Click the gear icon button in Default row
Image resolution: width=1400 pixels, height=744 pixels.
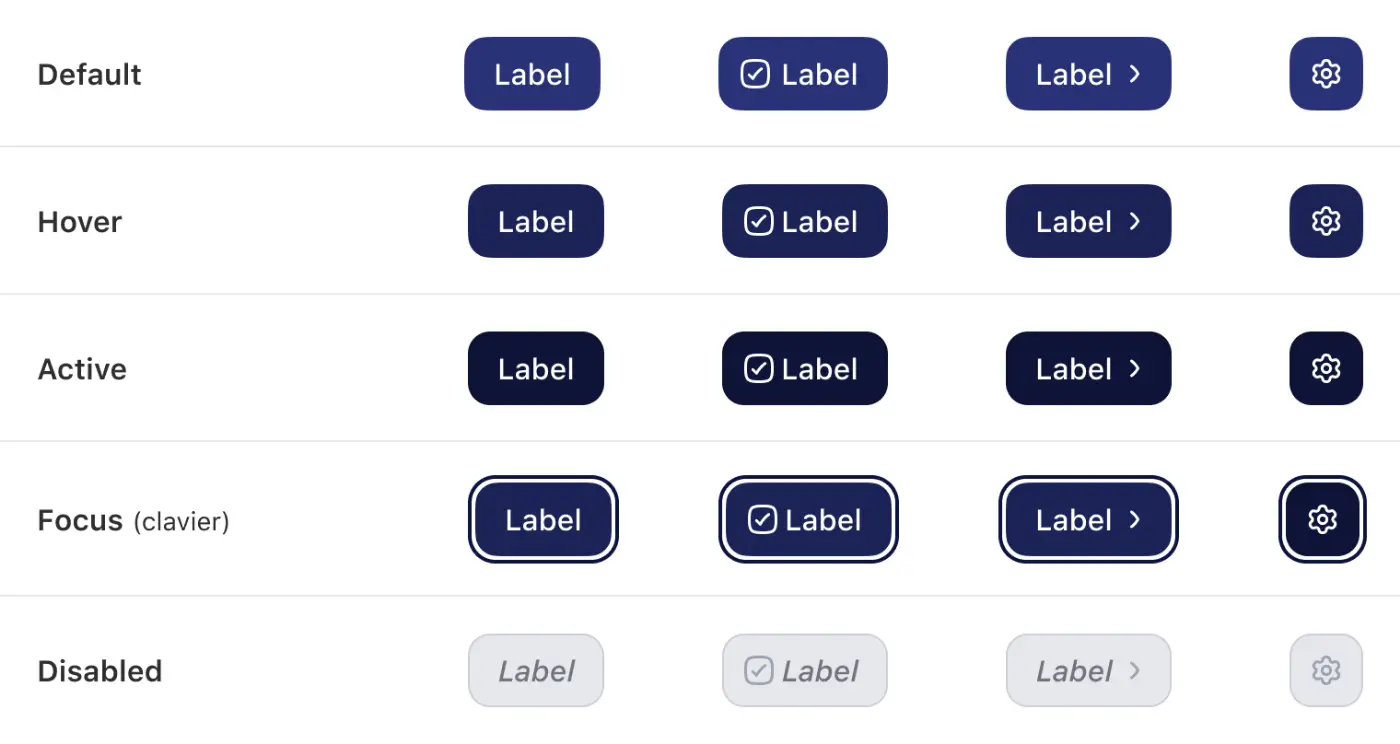coord(1326,74)
